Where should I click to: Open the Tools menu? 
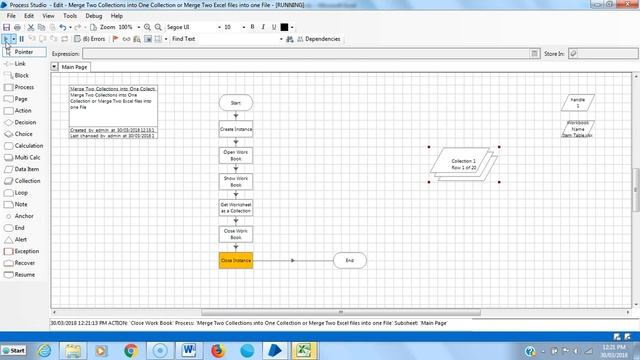(x=70, y=16)
